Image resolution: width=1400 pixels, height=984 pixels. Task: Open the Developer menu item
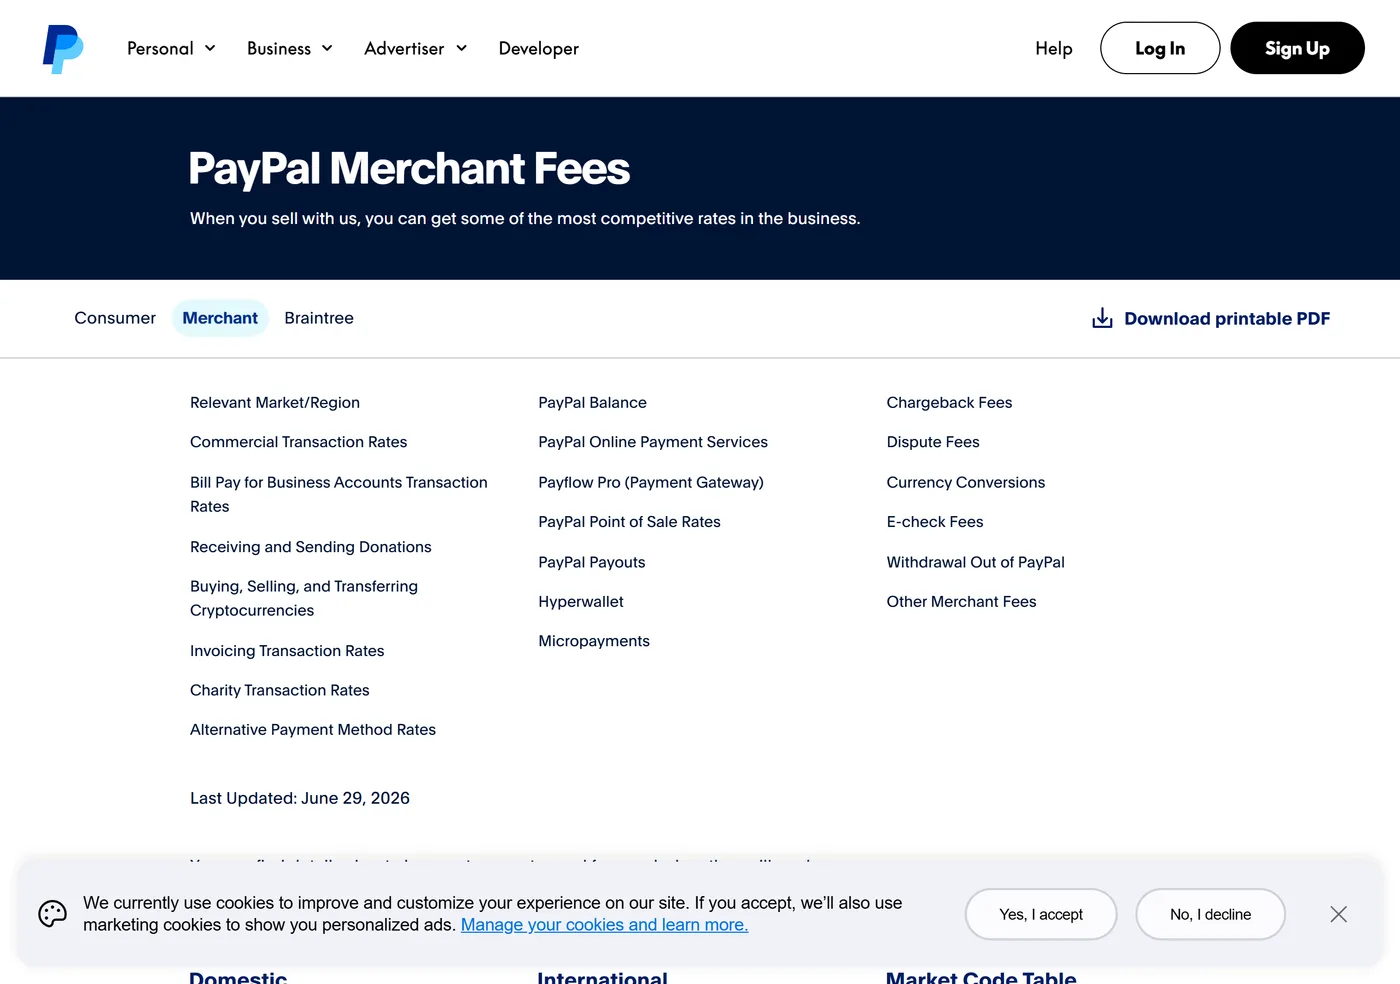pyautogui.click(x=538, y=48)
